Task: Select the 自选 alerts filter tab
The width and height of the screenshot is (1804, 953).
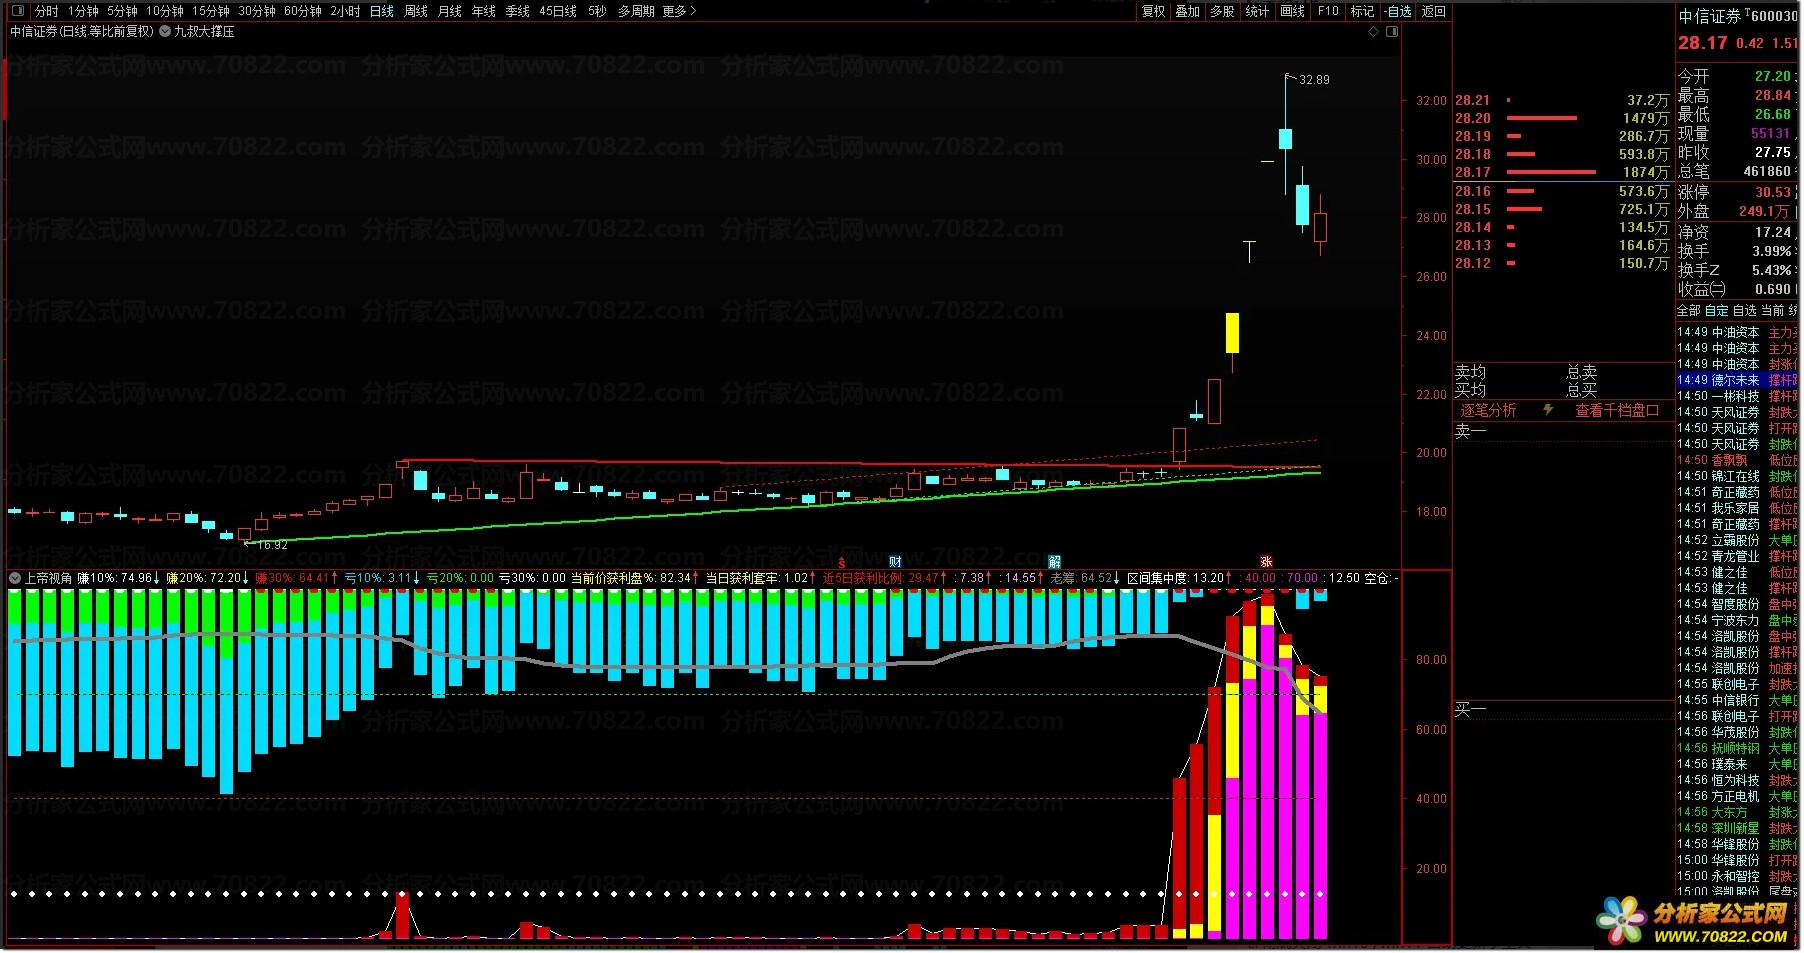Action: pyautogui.click(x=1744, y=311)
